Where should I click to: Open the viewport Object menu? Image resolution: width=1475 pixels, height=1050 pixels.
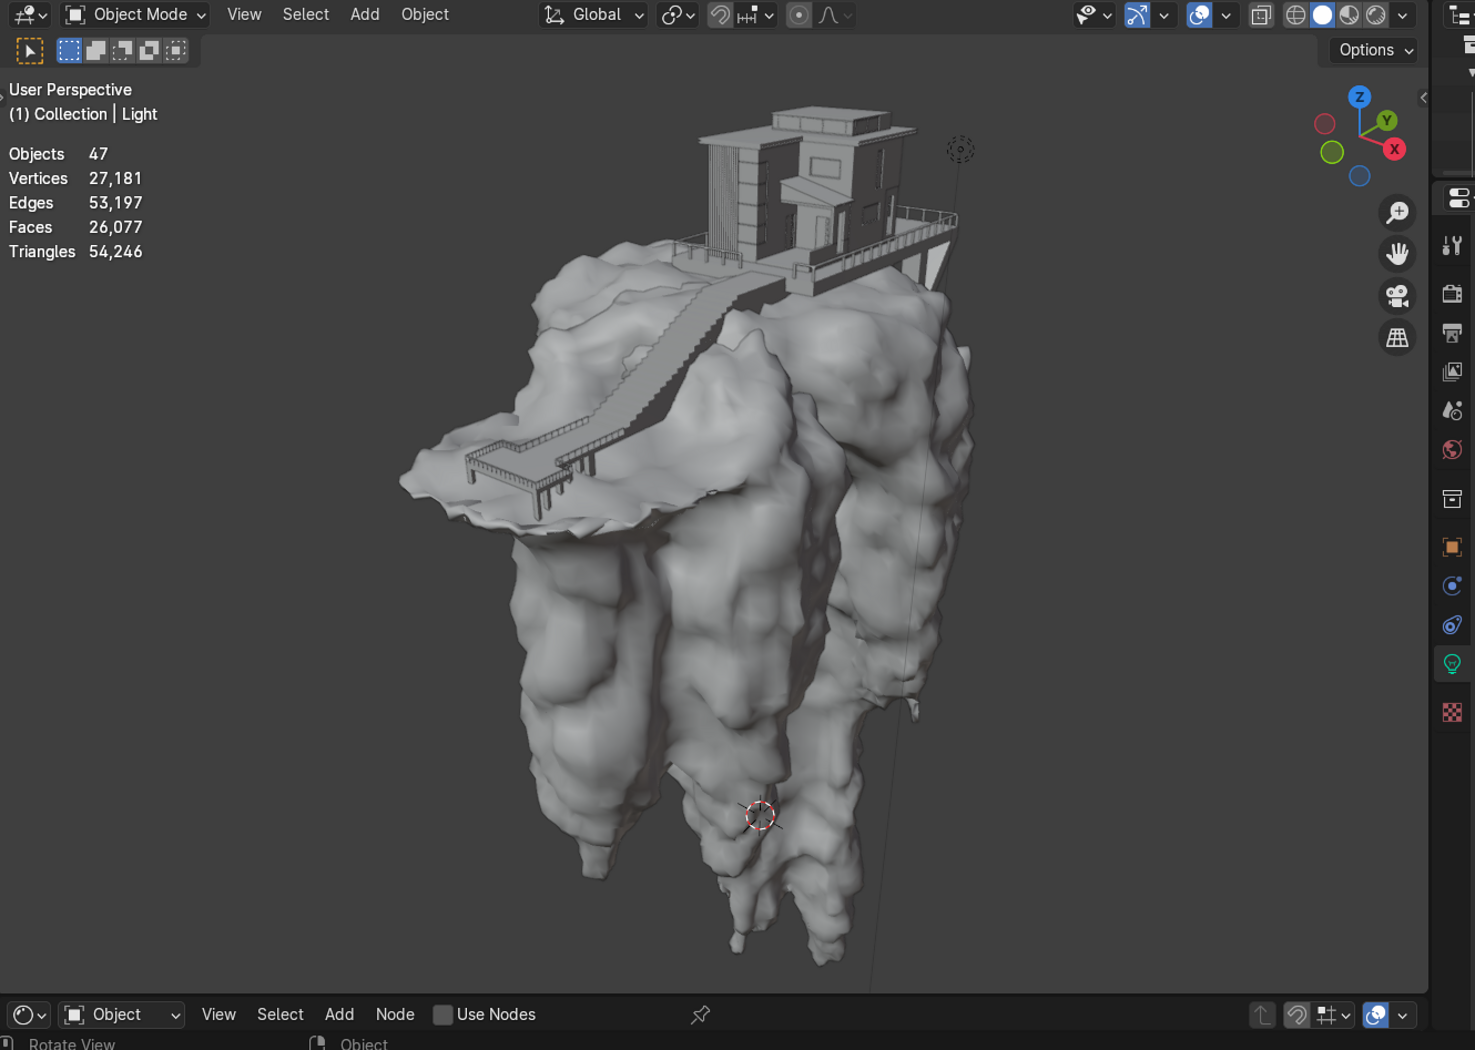pyautogui.click(x=425, y=15)
